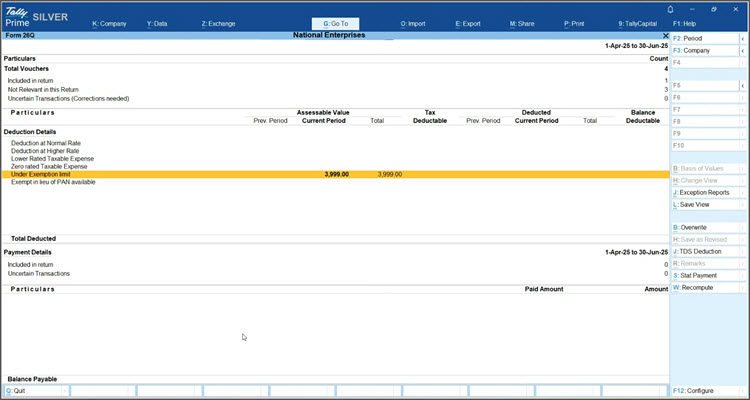Expand arrow beside the F5 button
The width and height of the screenshot is (750, 400).
click(x=743, y=86)
